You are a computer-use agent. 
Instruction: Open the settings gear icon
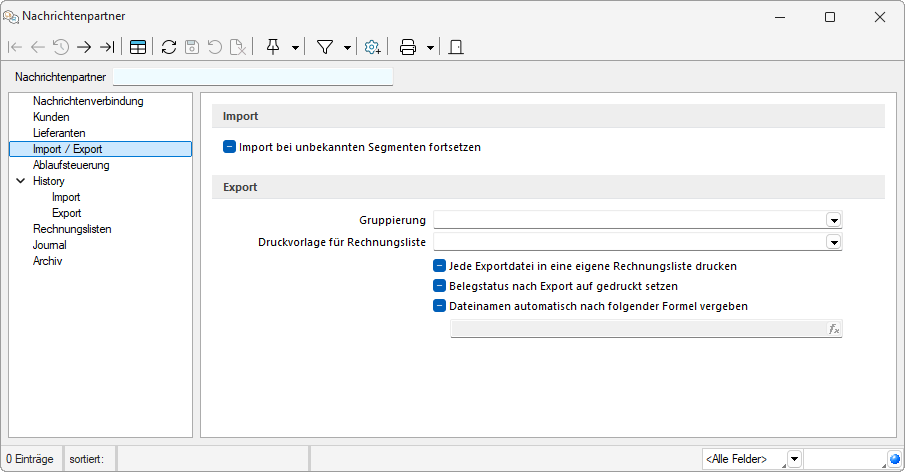point(372,47)
